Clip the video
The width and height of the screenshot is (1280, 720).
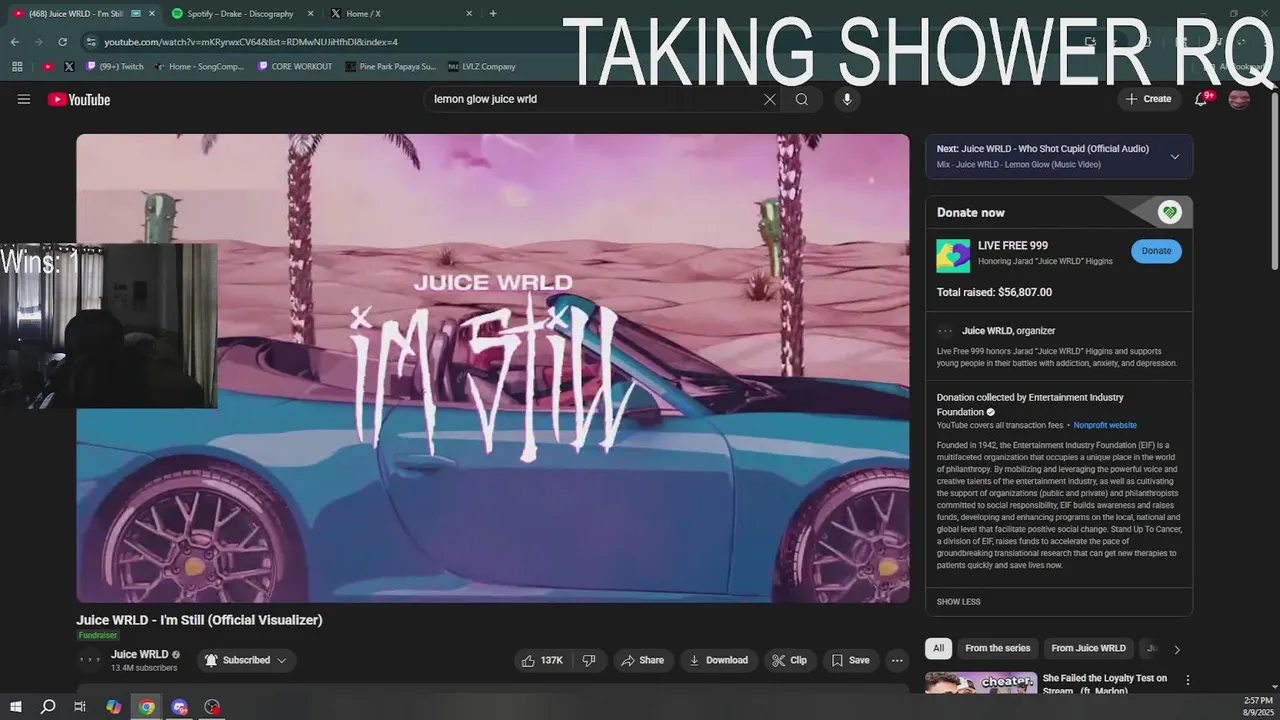(x=790, y=660)
